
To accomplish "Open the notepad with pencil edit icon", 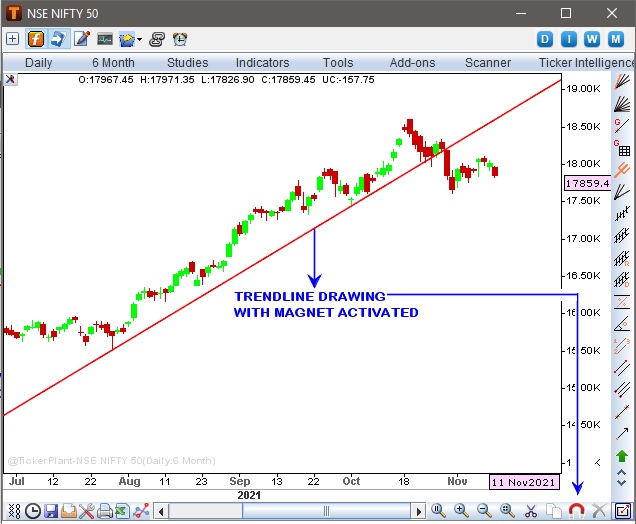I will [82, 39].
